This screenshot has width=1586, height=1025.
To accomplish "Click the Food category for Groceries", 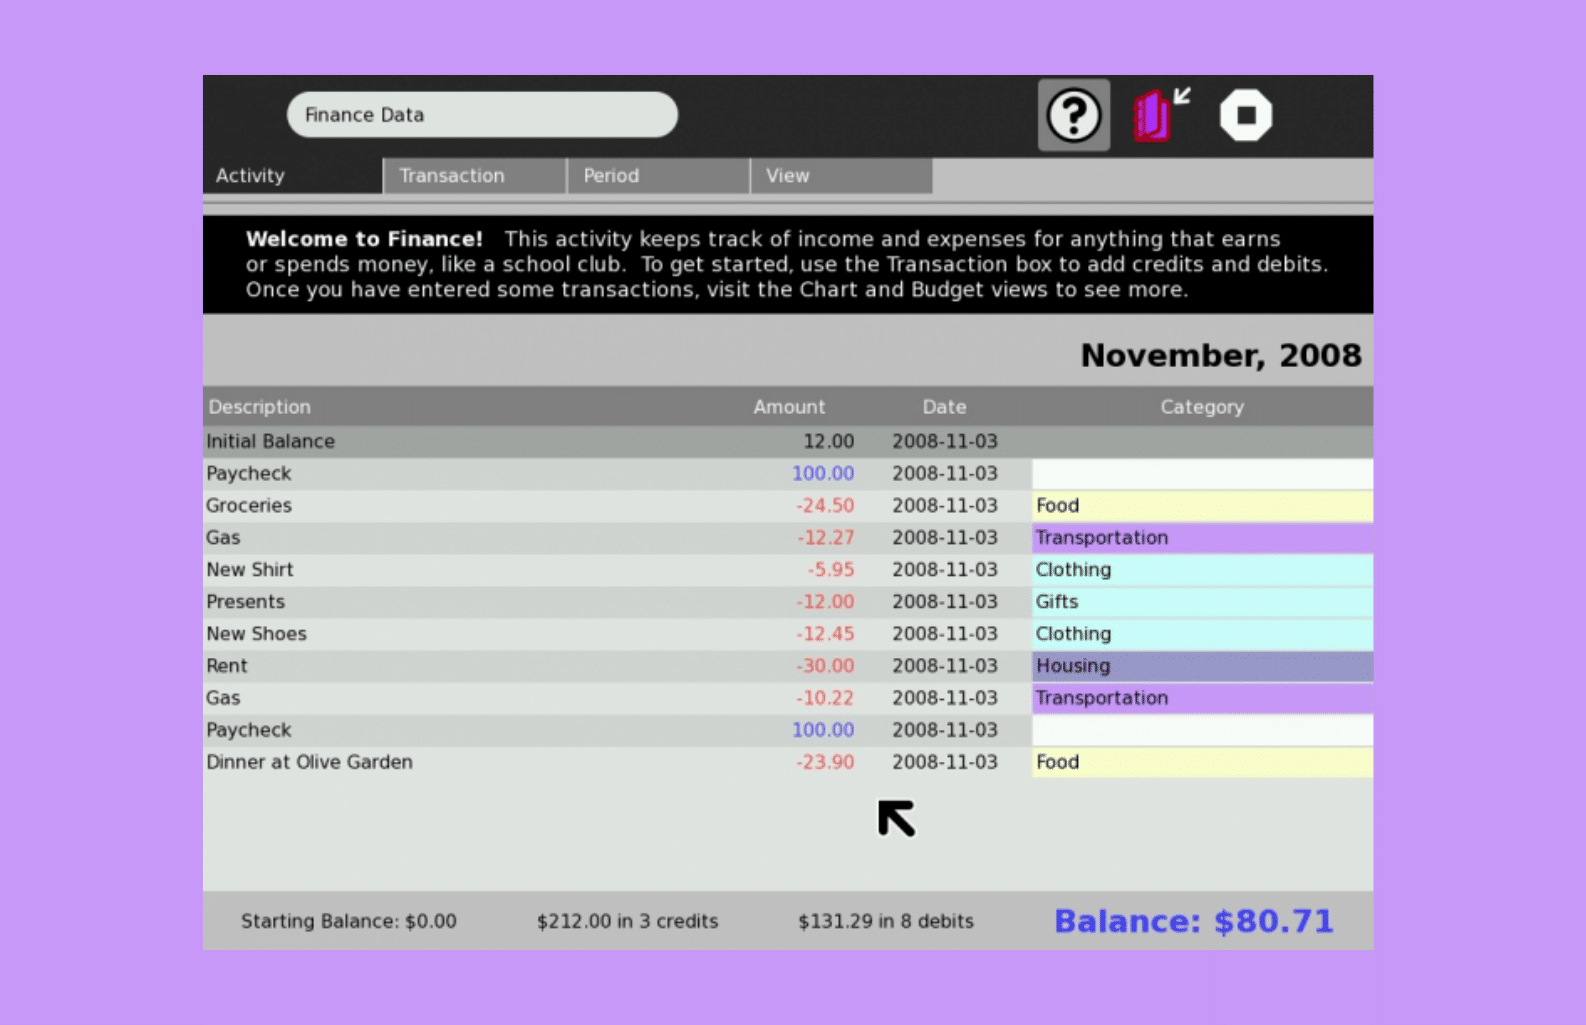I will 1202,505.
